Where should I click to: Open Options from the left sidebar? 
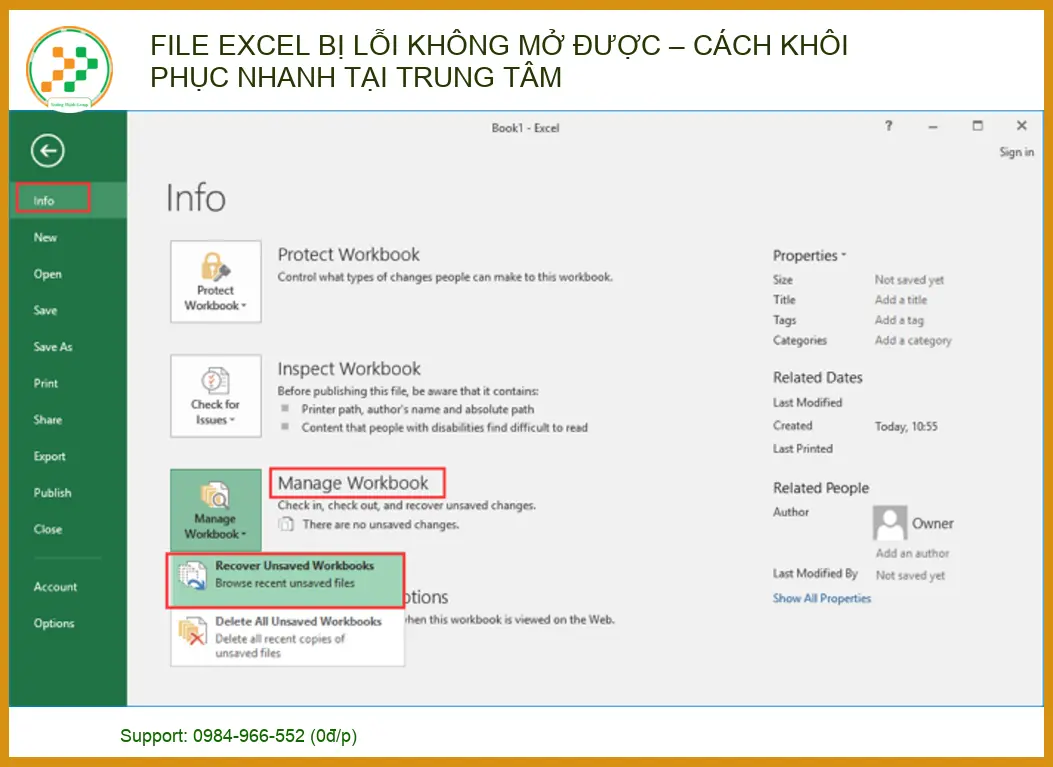54,623
